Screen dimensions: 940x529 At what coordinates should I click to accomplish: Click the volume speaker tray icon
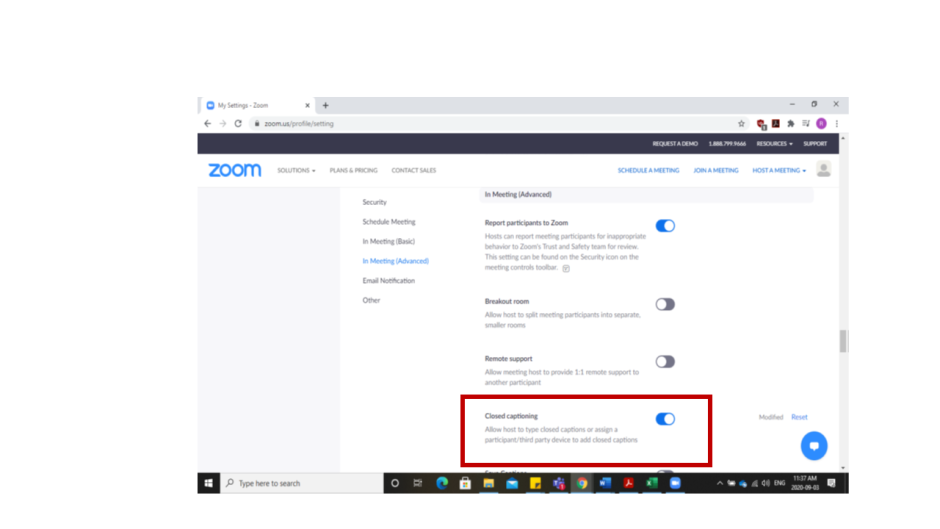[x=766, y=483]
